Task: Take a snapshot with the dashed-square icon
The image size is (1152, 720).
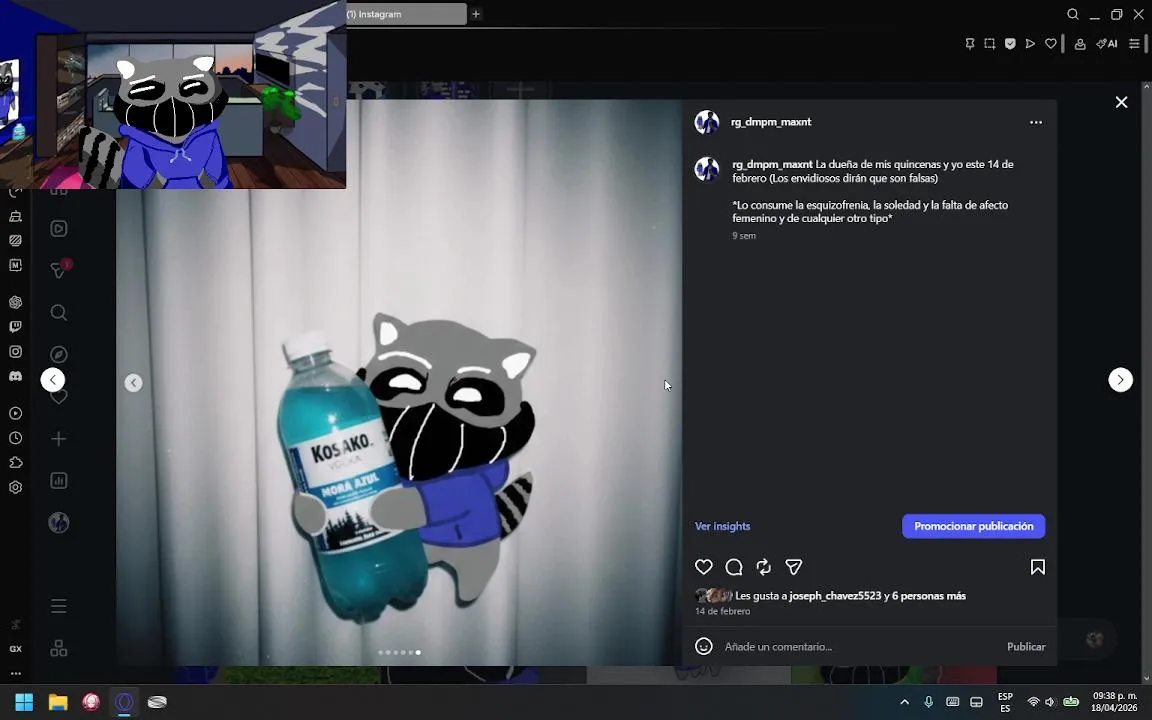Action: [990, 44]
